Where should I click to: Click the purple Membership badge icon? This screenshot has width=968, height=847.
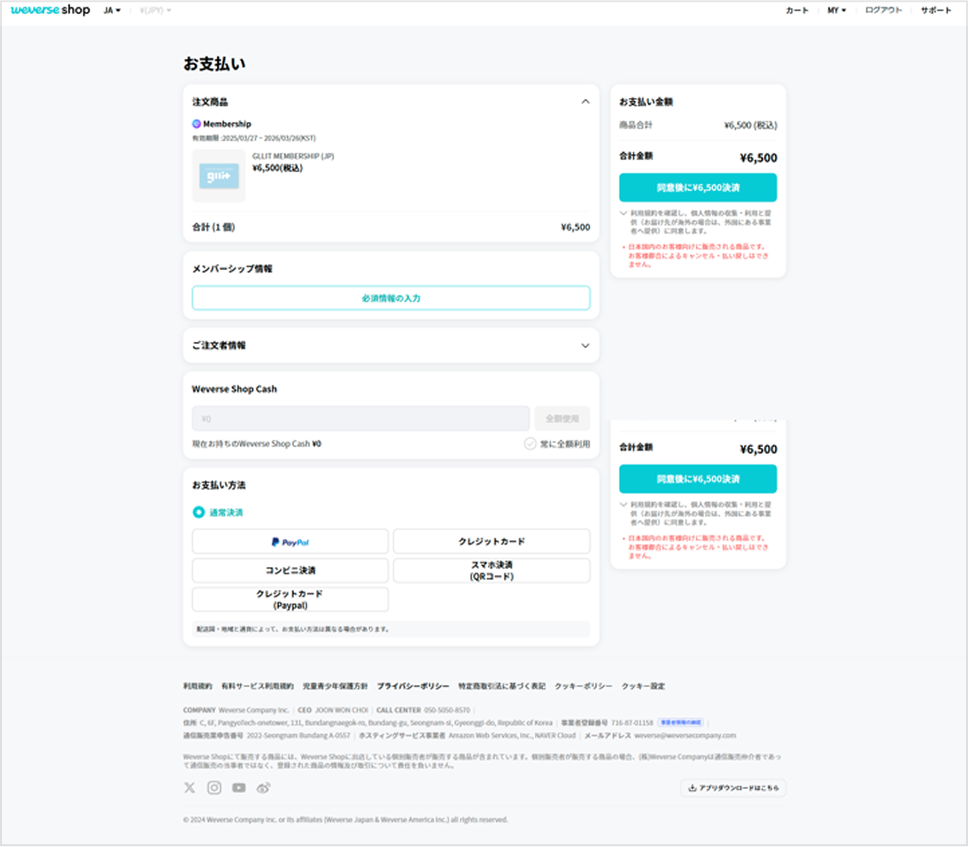[x=196, y=123]
